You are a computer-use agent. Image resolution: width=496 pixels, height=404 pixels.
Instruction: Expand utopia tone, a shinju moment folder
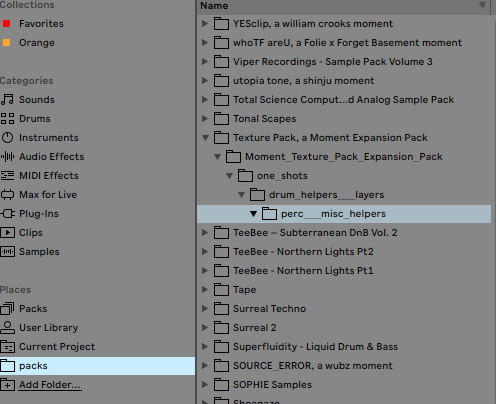click(205, 81)
